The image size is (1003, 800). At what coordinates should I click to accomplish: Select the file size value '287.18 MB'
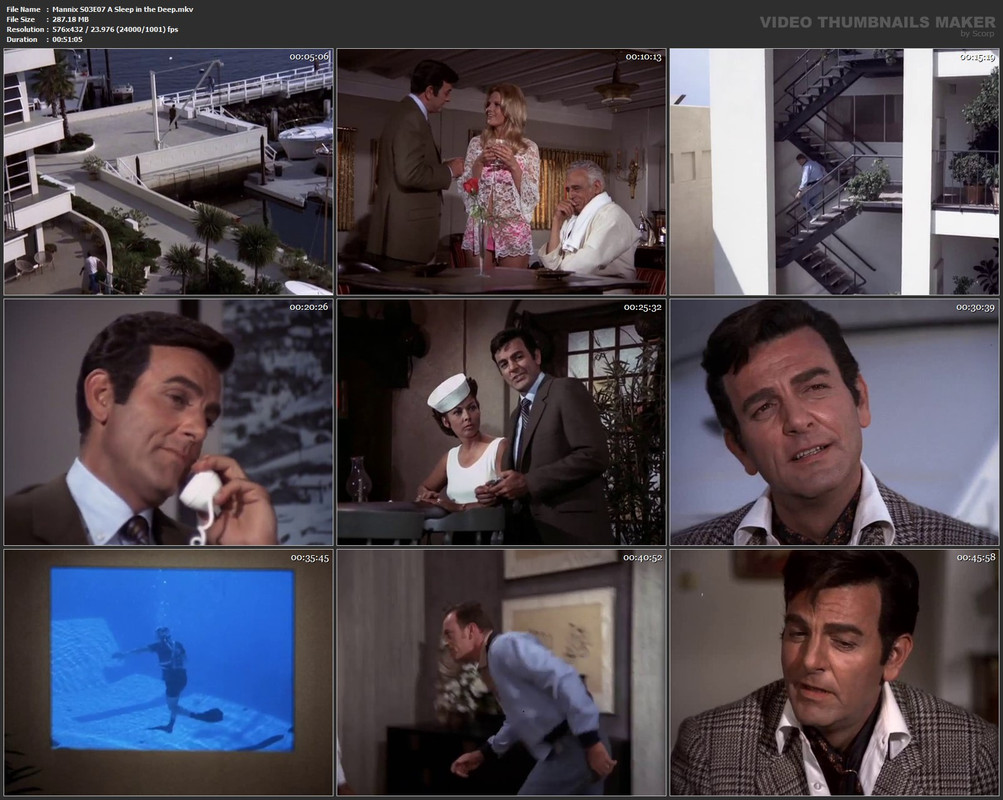70,19
